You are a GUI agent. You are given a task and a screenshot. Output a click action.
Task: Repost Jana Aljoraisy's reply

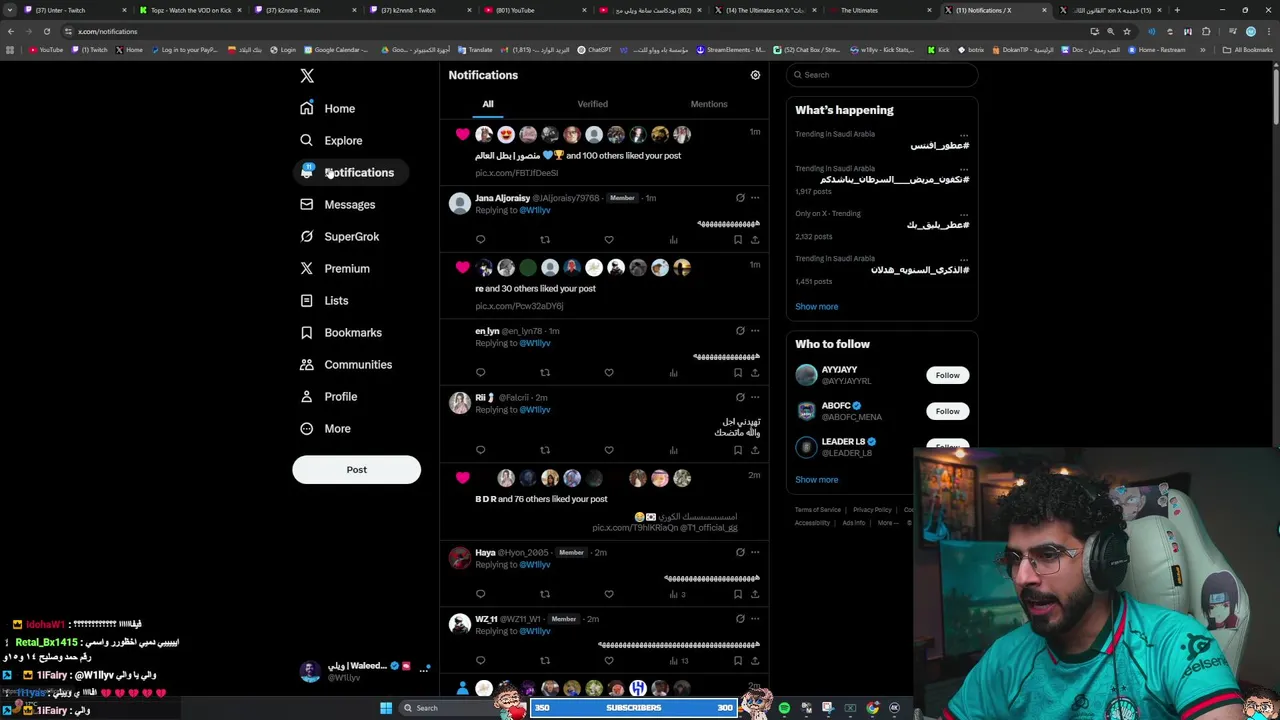coord(545,240)
